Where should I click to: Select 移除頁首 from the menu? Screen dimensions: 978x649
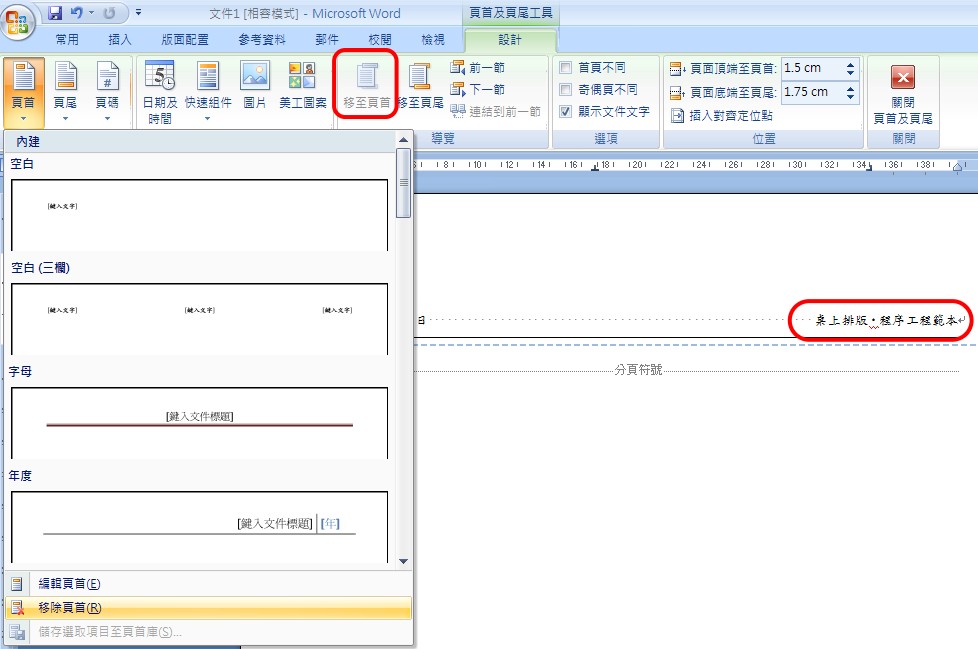coord(70,608)
